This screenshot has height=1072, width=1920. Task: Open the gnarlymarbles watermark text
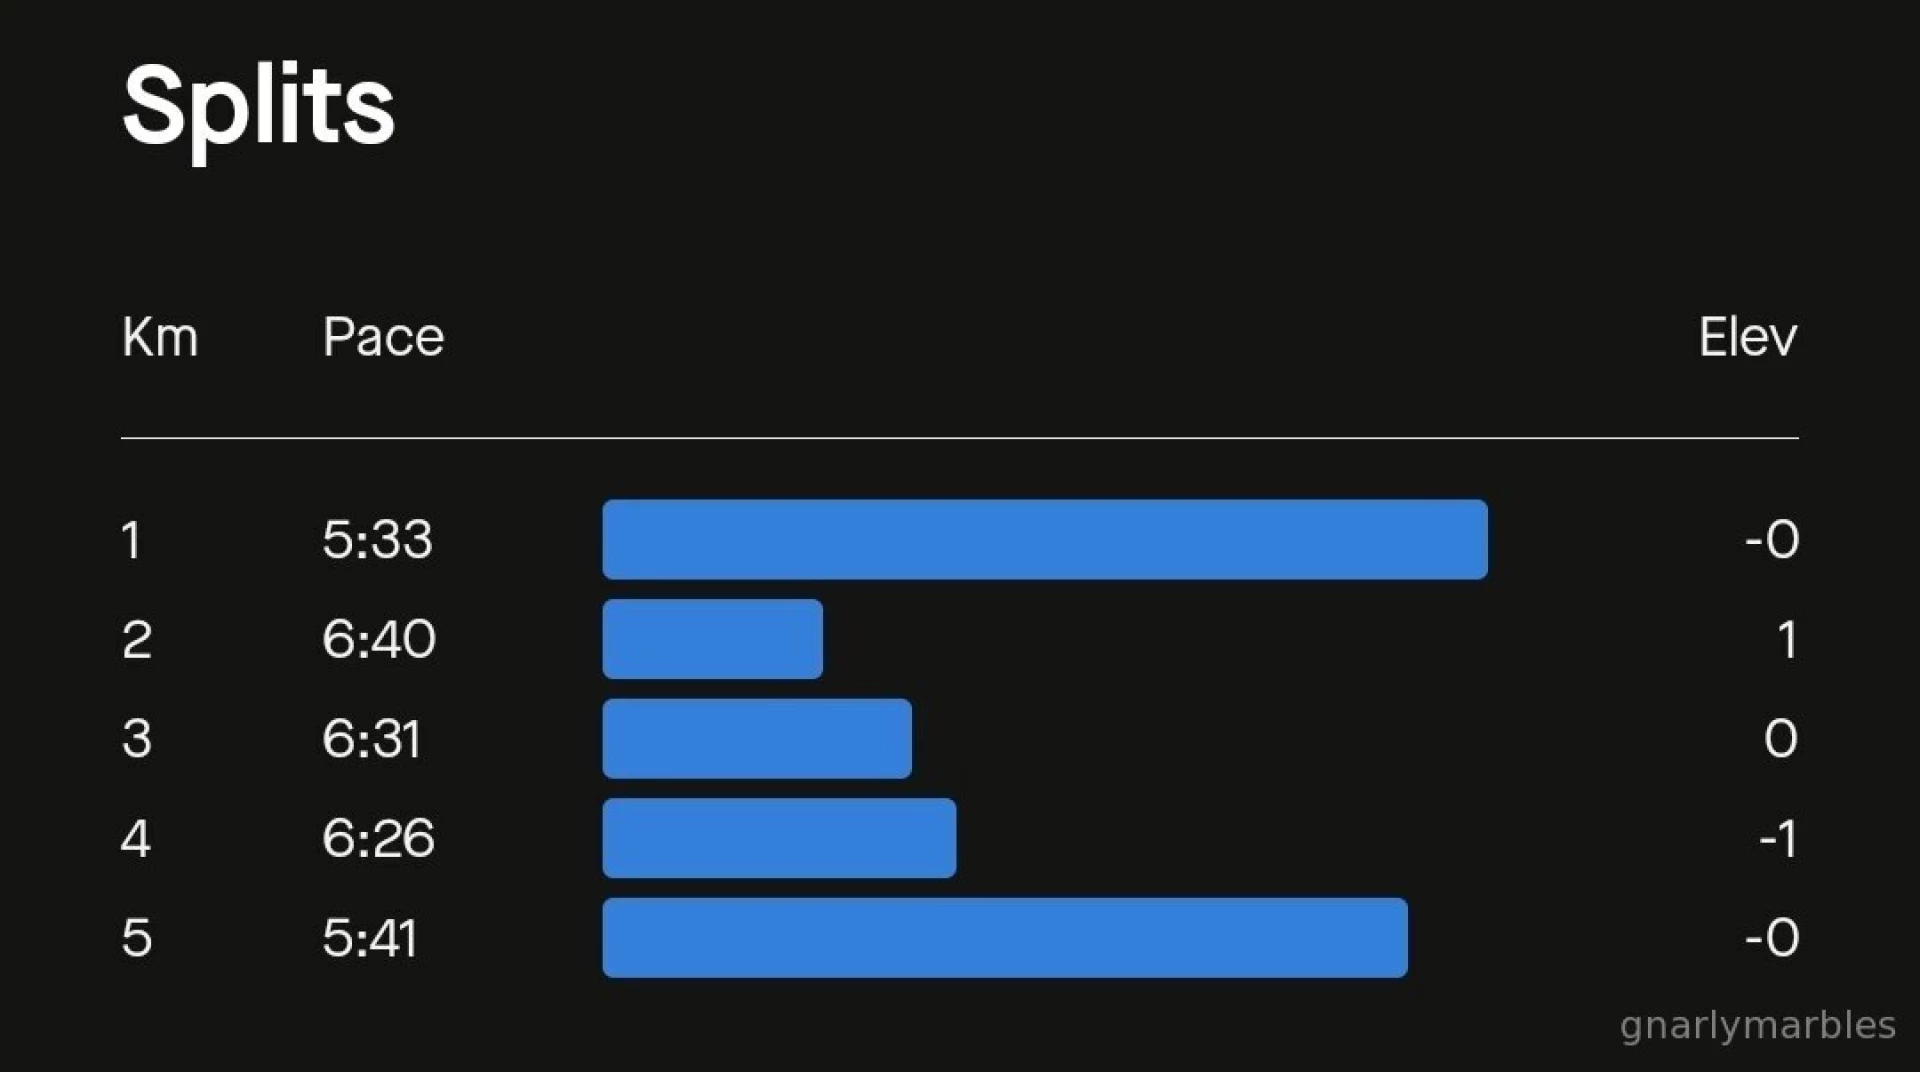(1757, 1025)
